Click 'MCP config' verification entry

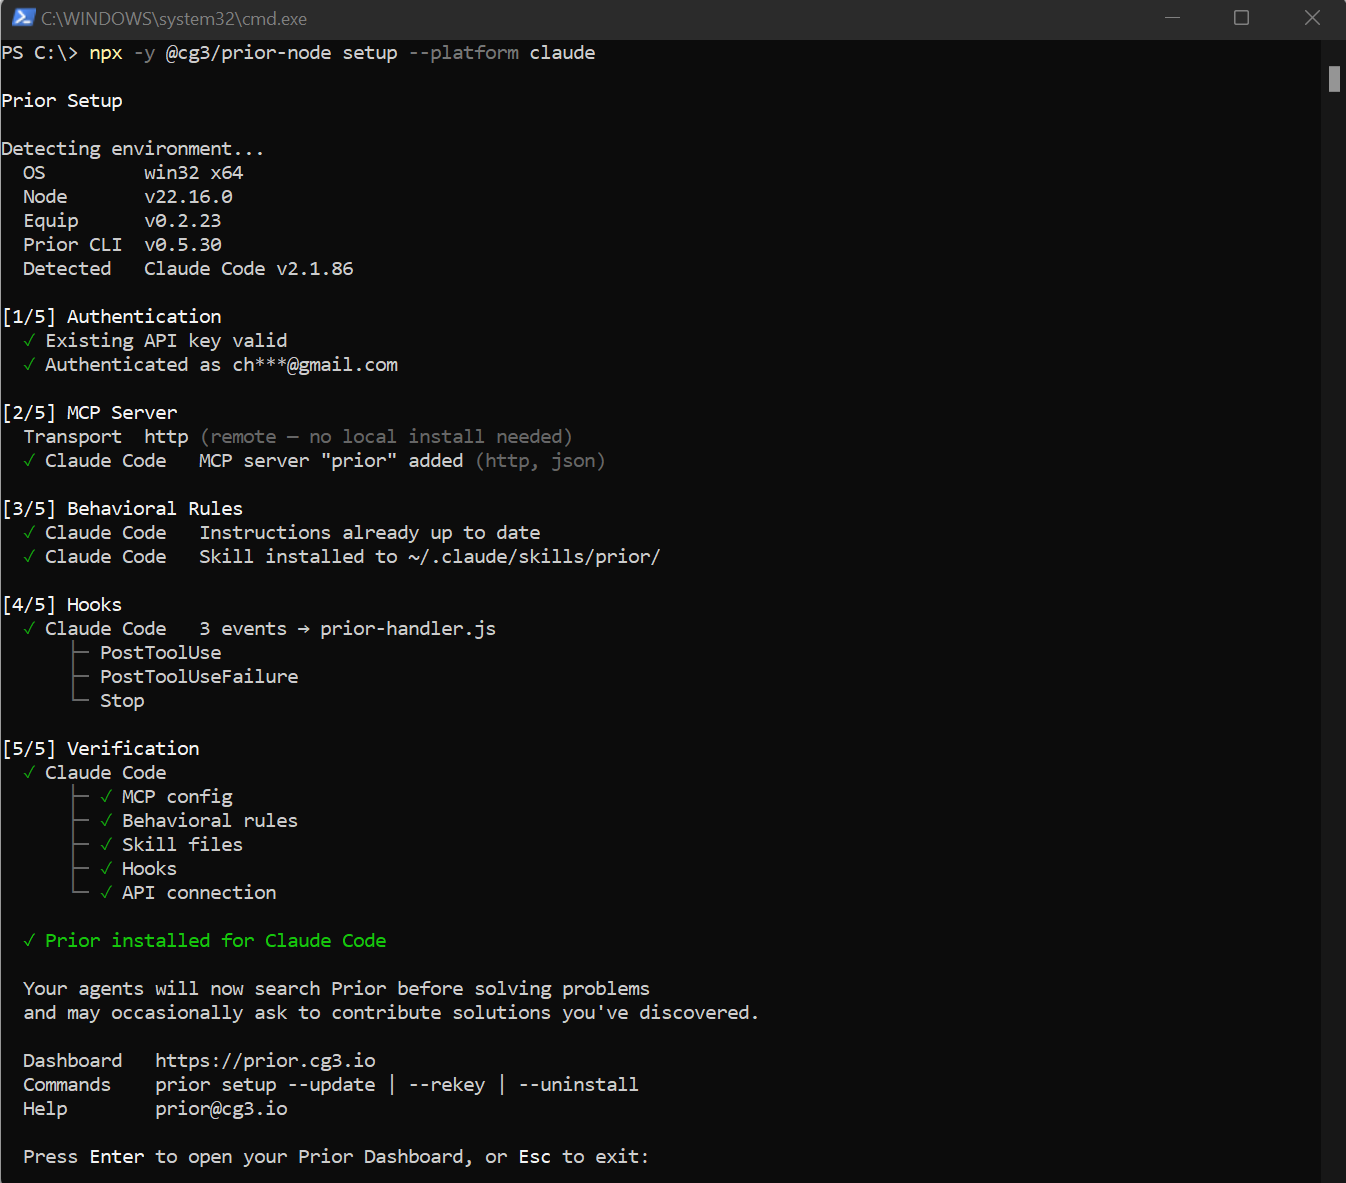coord(177,797)
